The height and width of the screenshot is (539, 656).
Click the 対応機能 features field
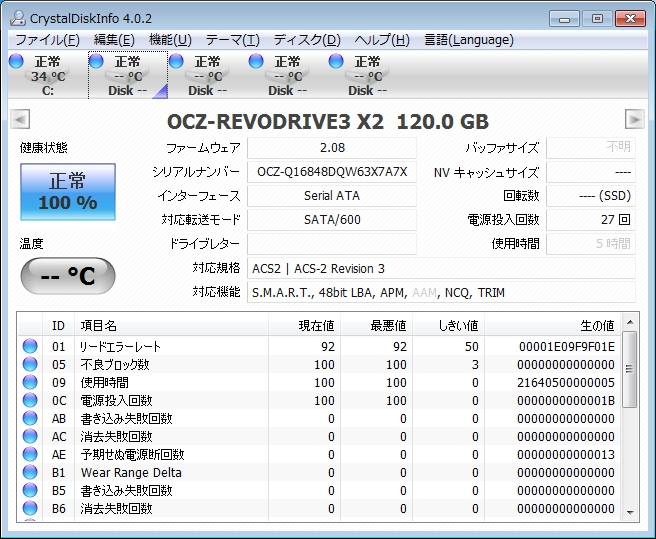(441, 292)
